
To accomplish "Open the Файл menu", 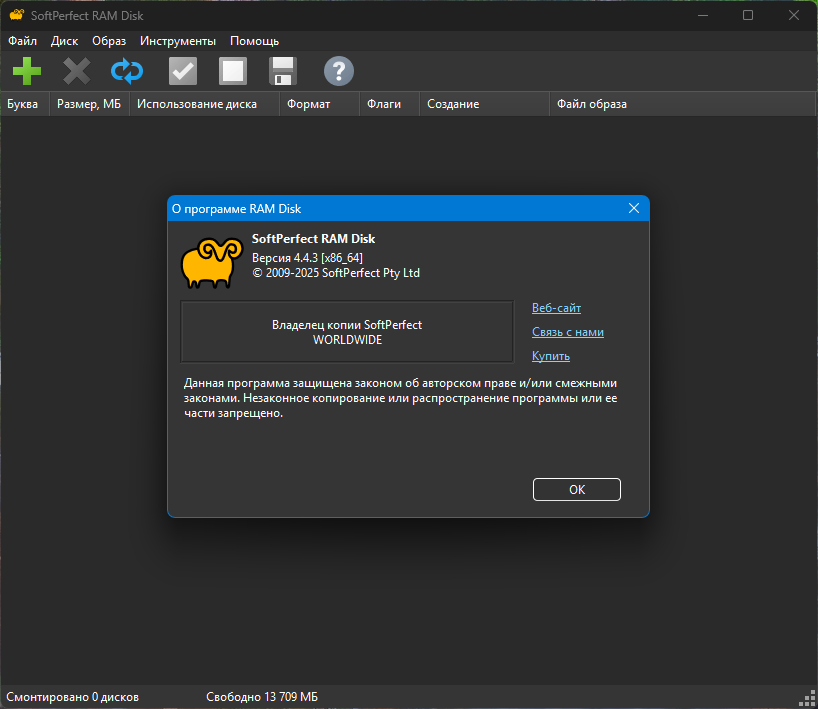I will click(x=22, y=41).
